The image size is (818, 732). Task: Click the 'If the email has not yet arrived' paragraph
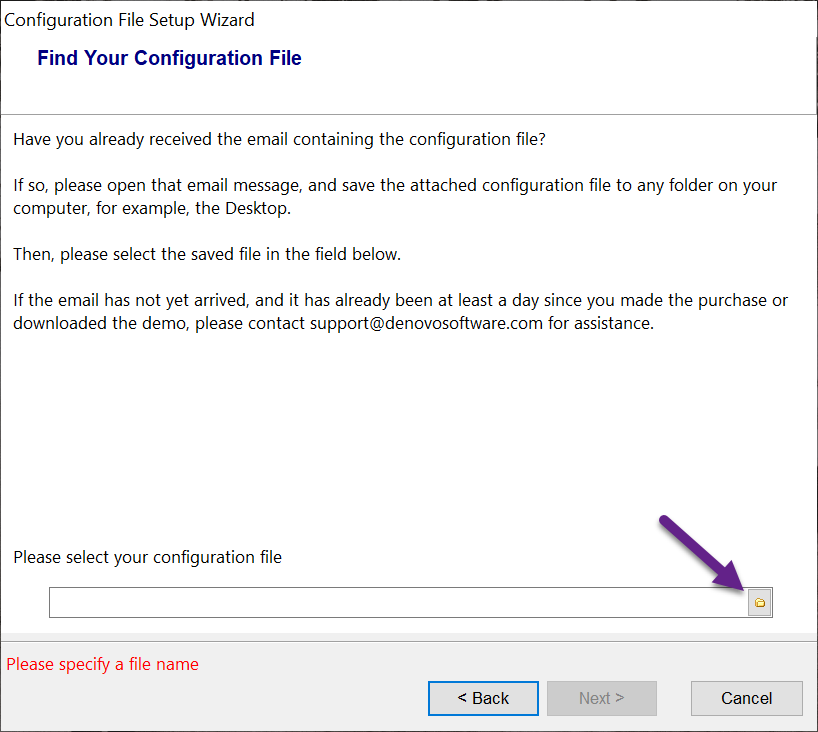click(400, 311)
